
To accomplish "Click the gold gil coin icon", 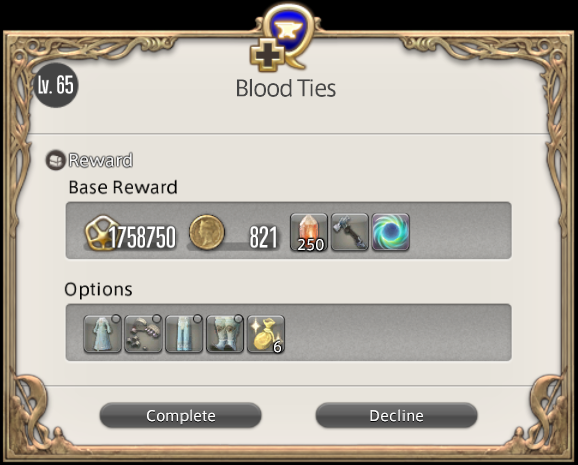I will point(207,232).
